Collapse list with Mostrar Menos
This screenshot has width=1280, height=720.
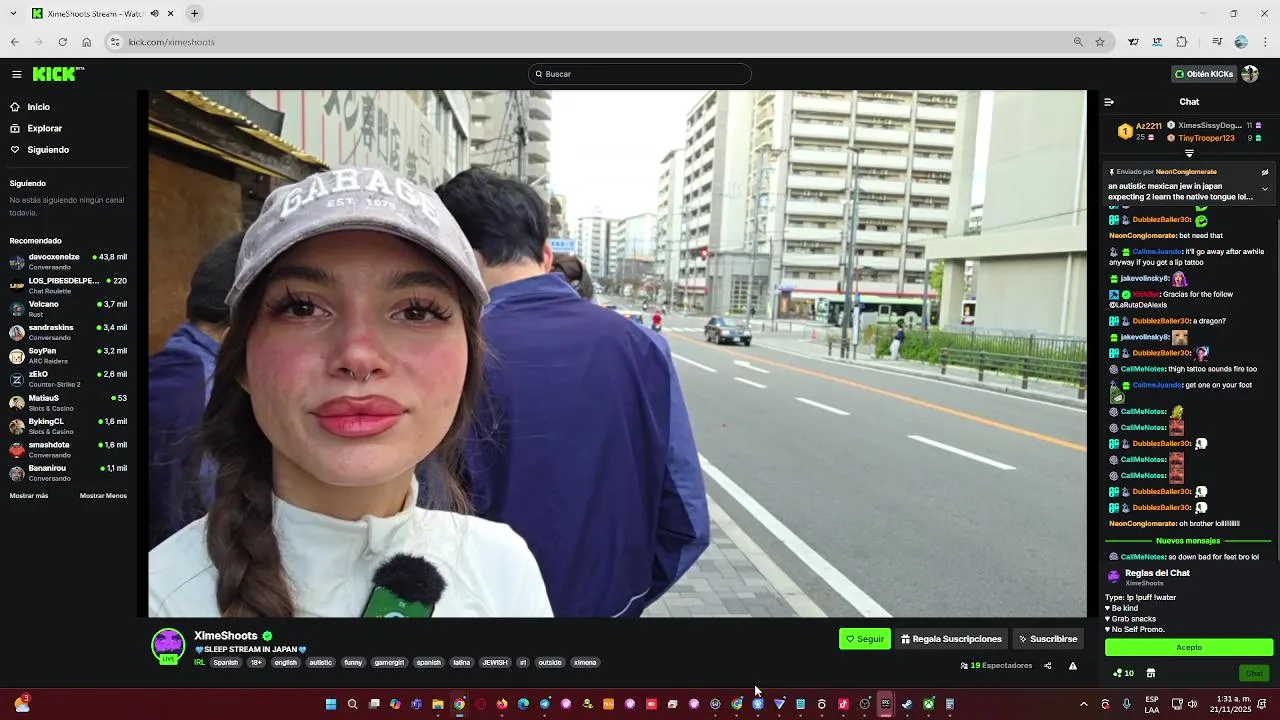103,496
